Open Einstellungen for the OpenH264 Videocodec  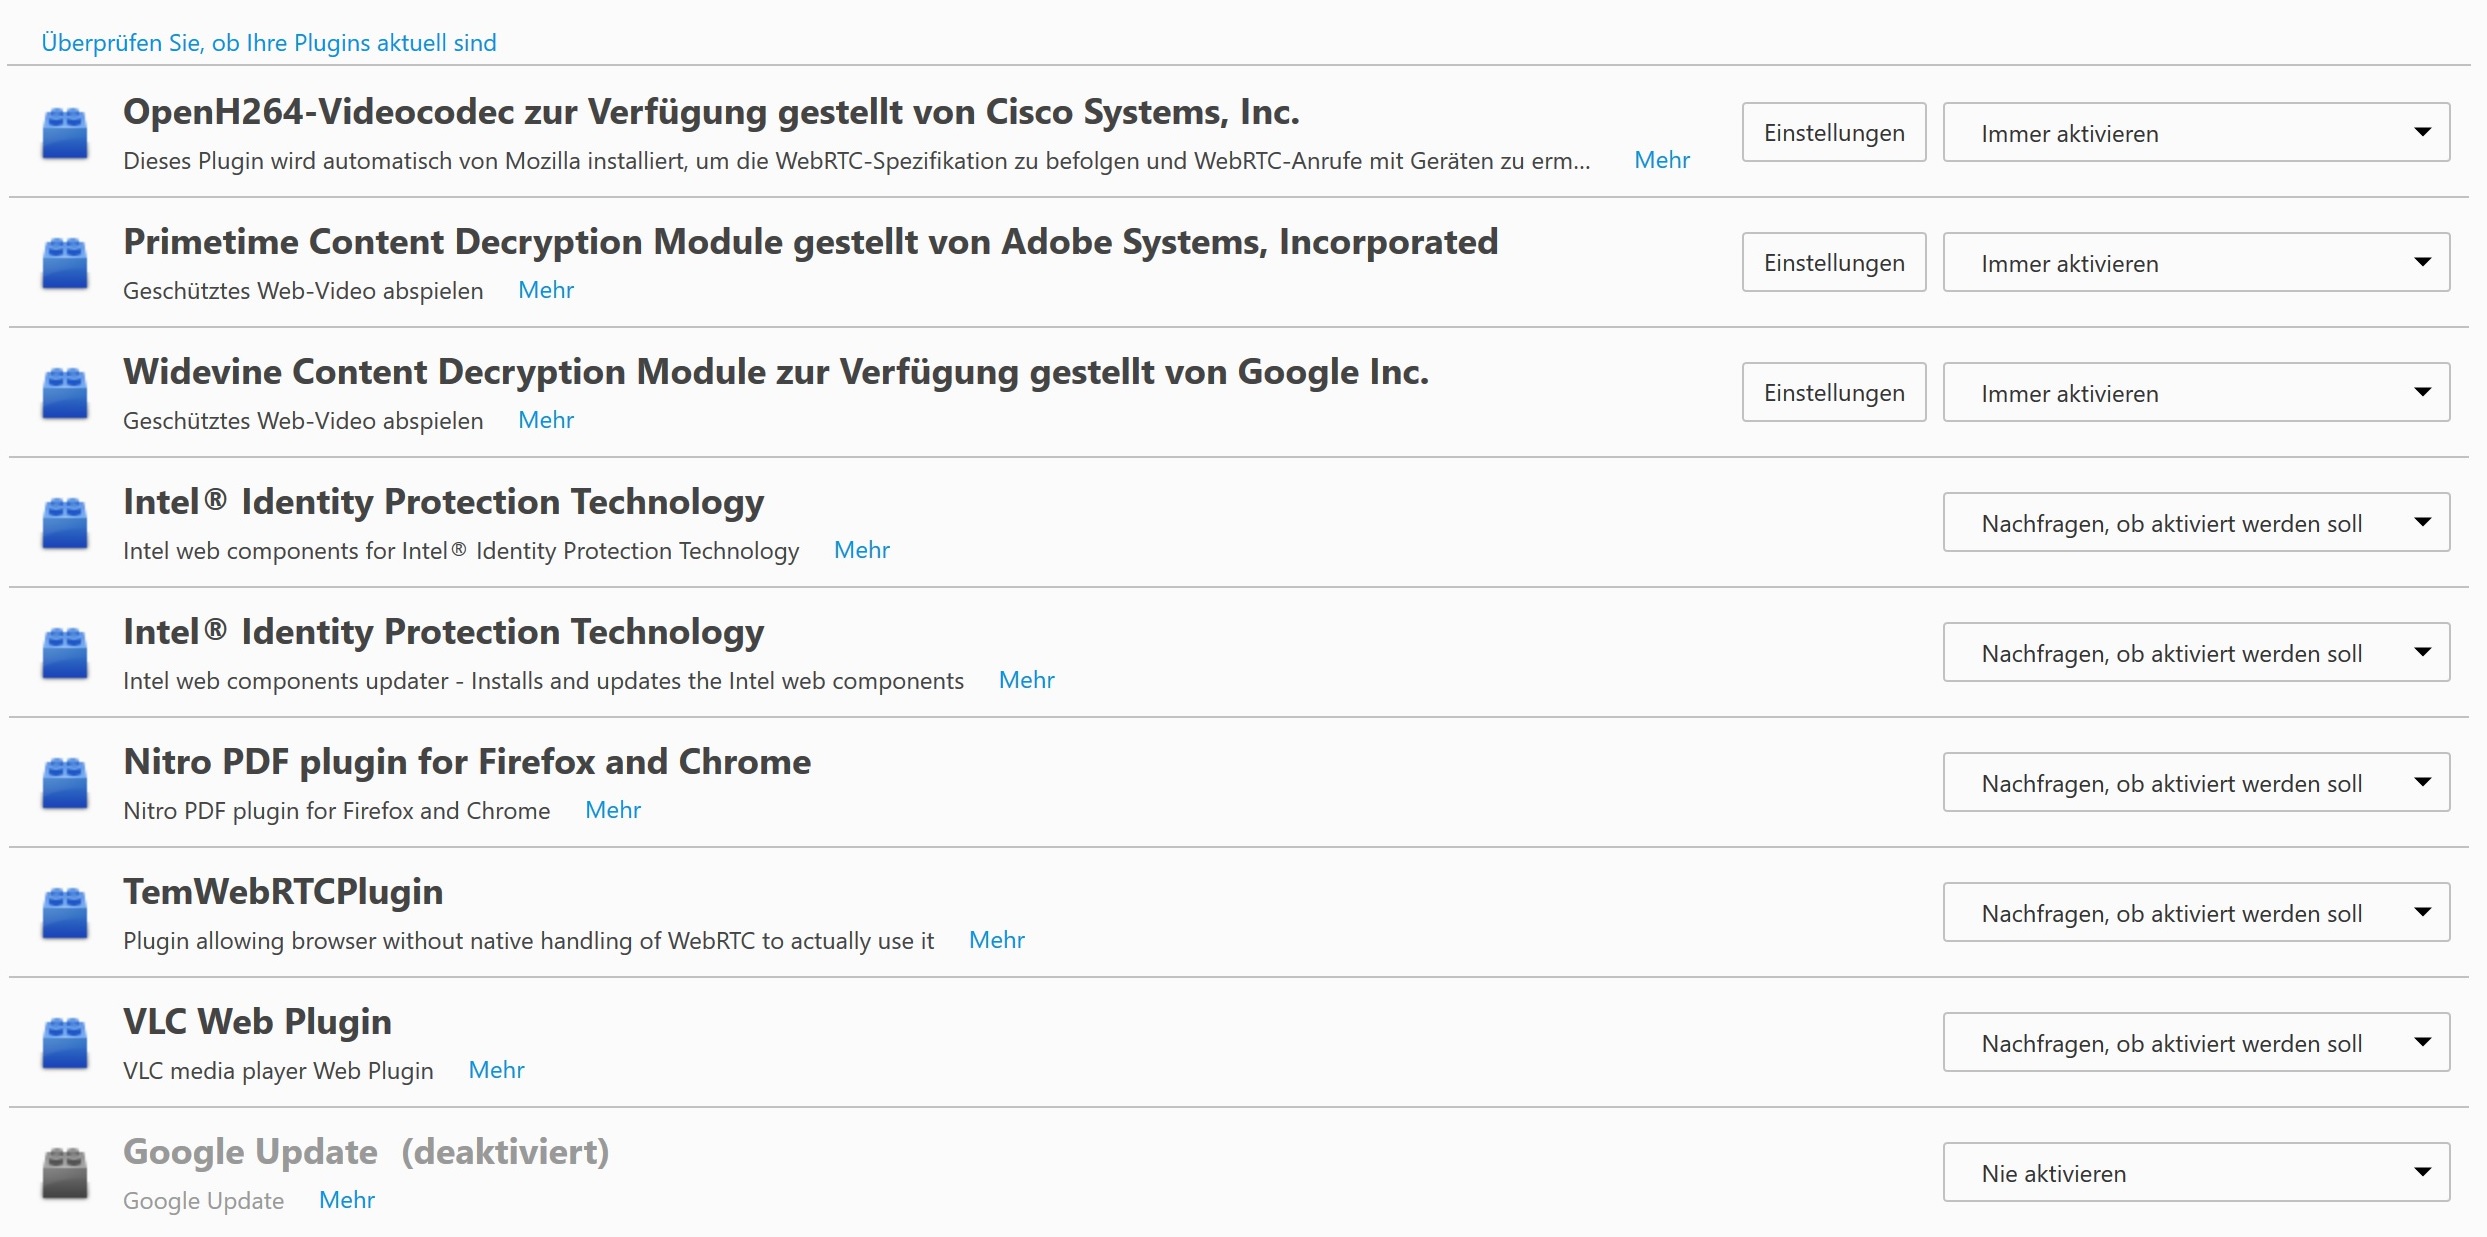(1833, 133)
